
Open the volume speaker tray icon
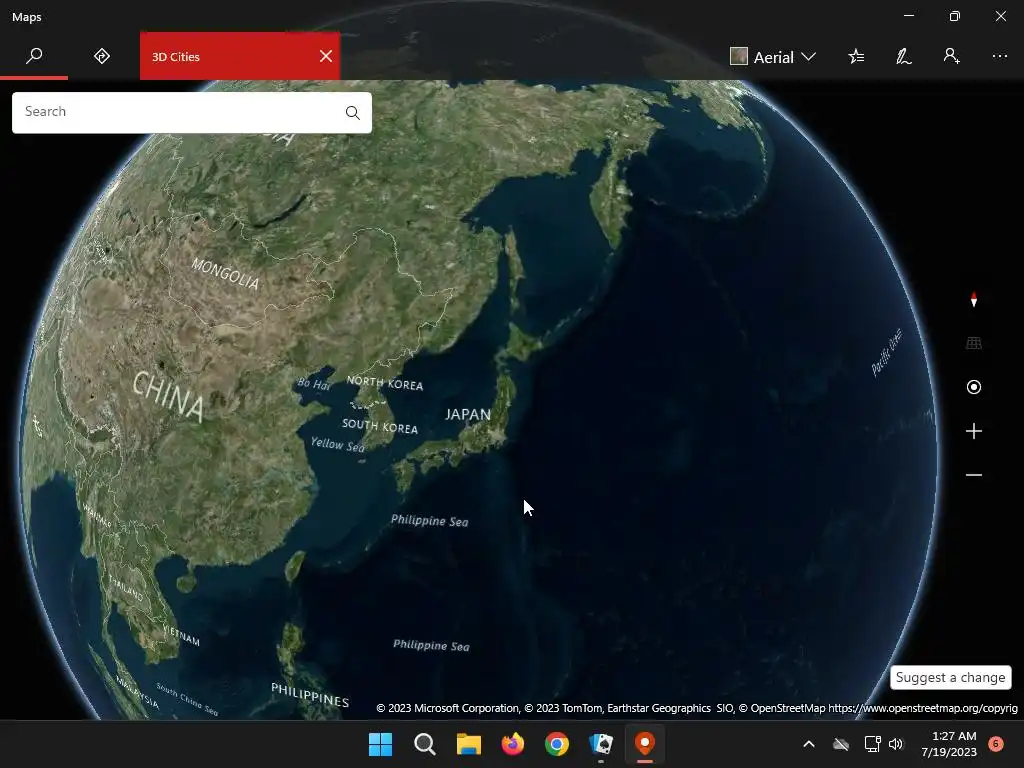(896, 744)
